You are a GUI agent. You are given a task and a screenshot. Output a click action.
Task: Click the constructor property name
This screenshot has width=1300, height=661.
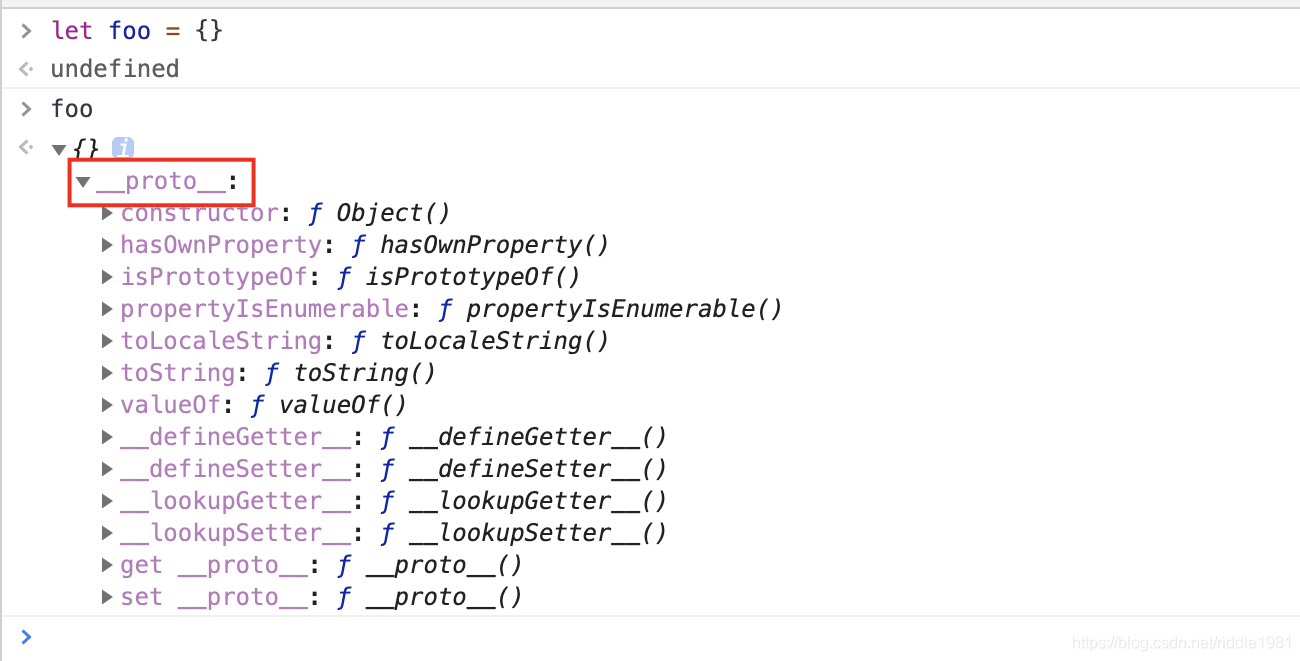tap(199, 213)
